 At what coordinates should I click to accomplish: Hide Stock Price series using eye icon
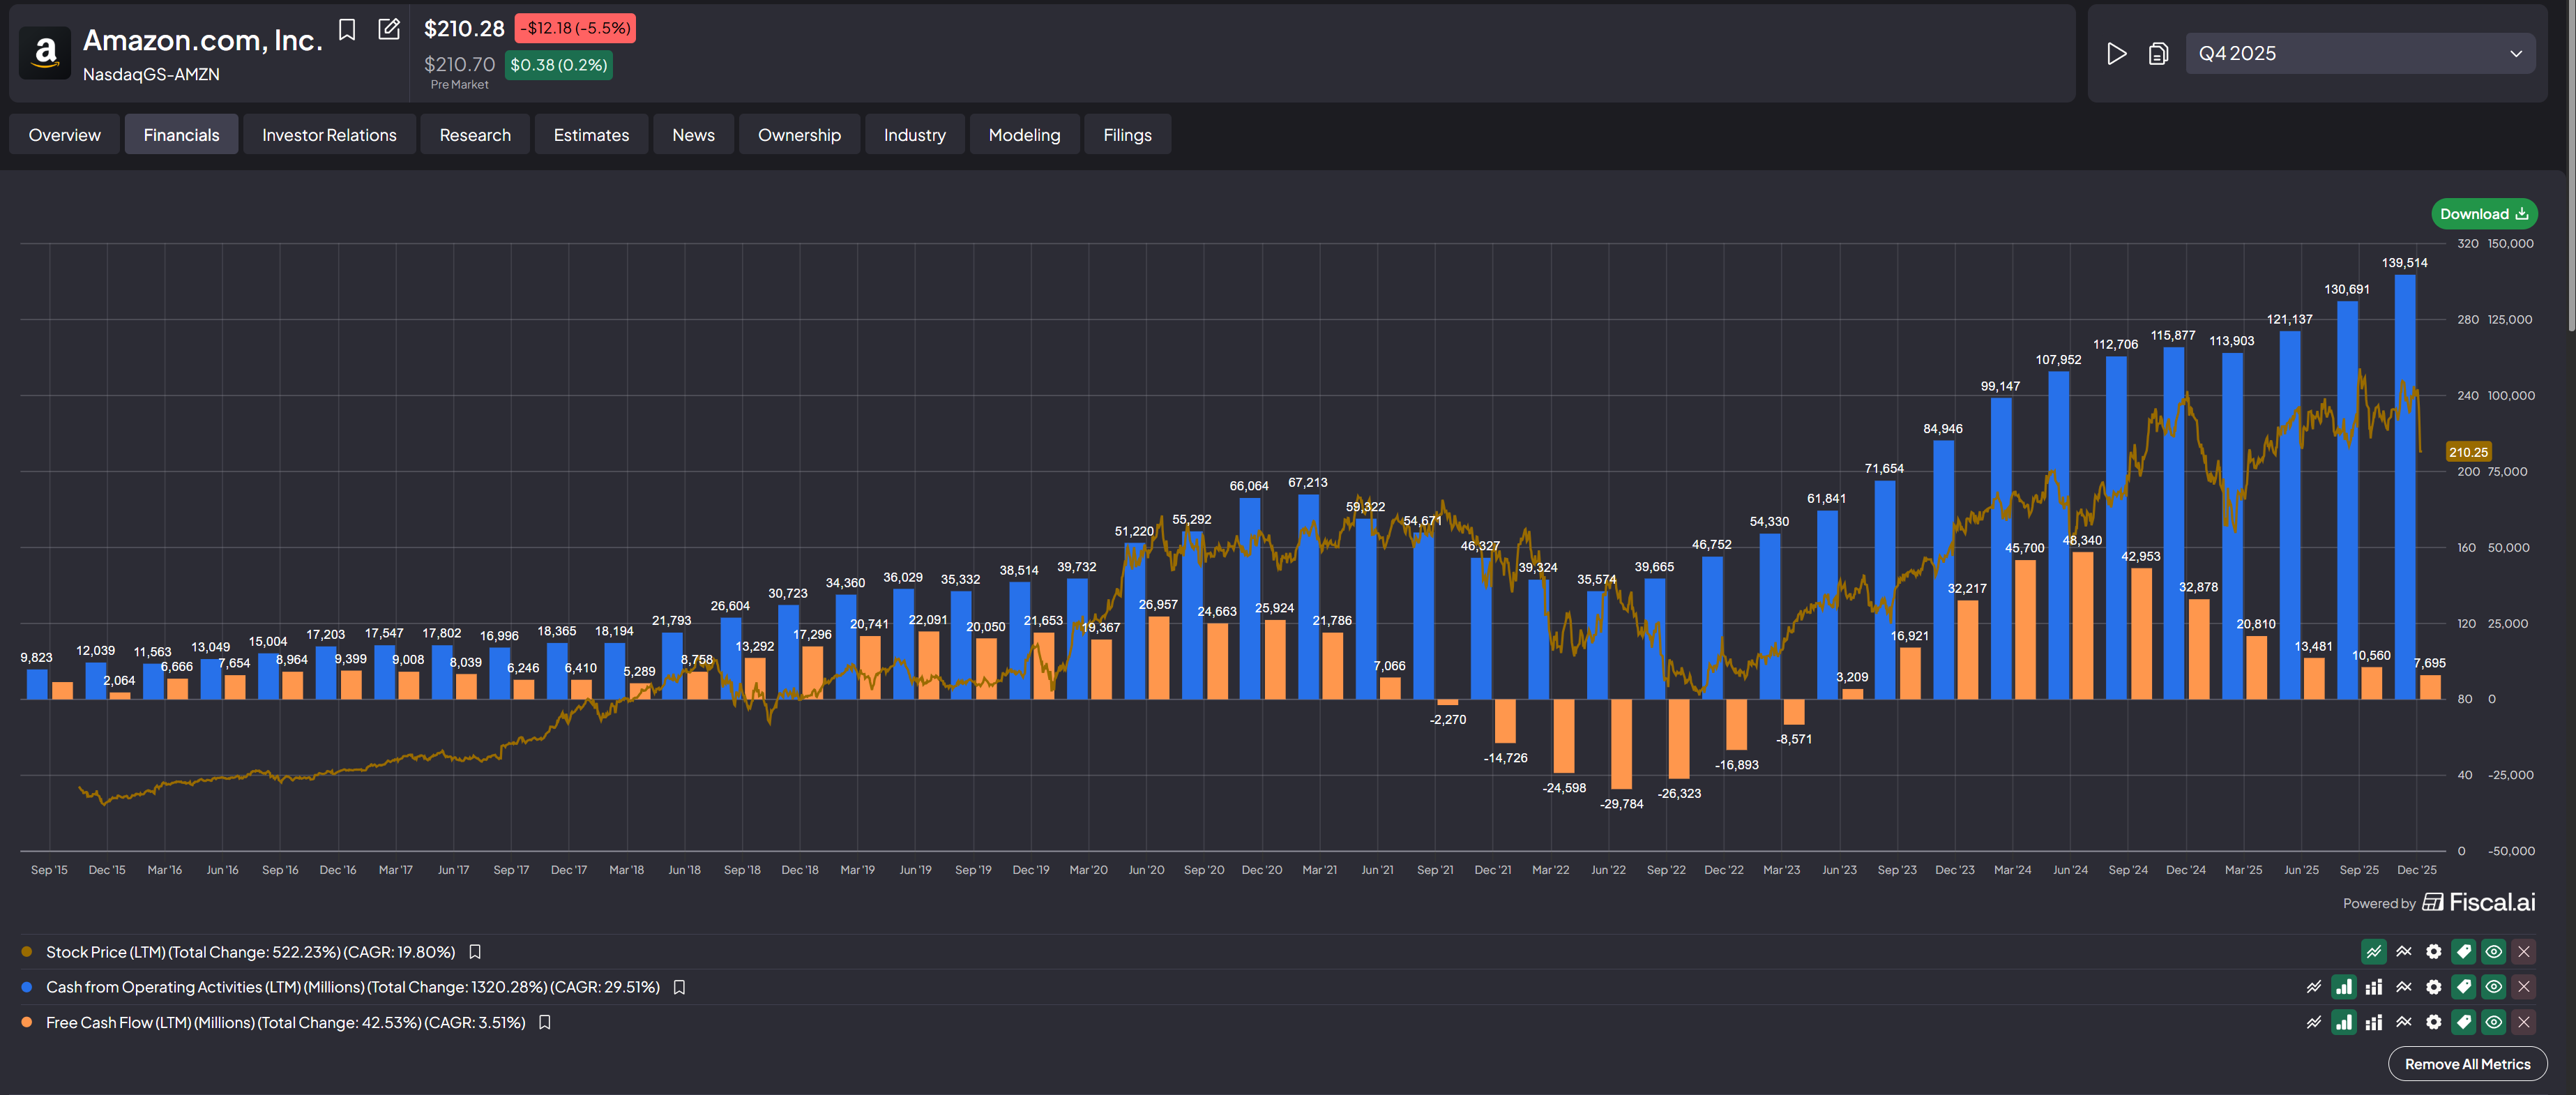pos(2494,952)
